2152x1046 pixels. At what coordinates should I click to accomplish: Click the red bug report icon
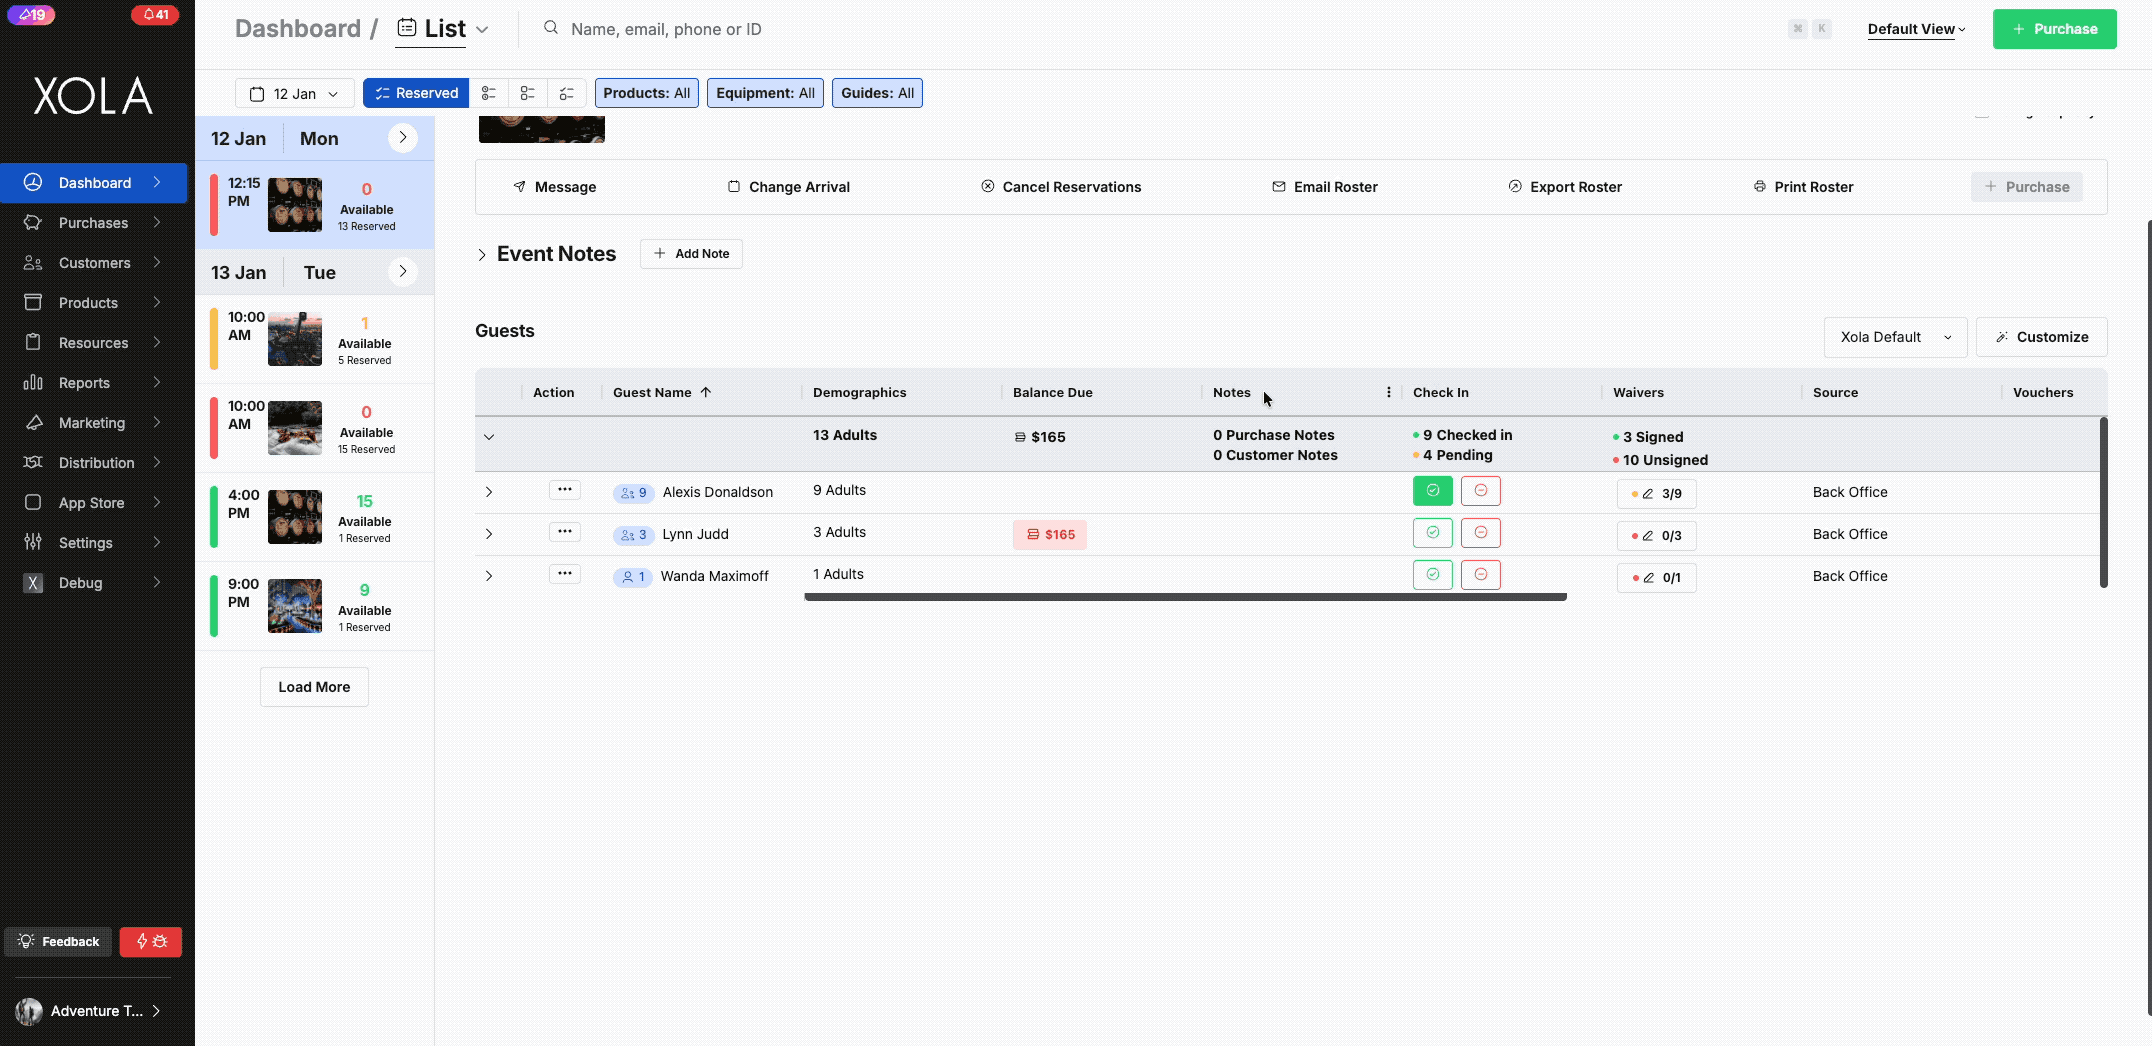coord(151,941)
